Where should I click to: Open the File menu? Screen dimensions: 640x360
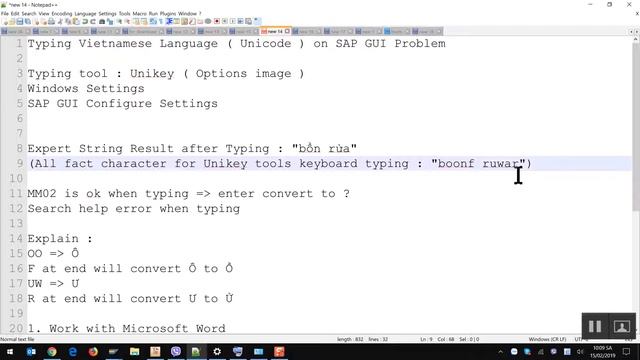pyautogui.click(x=4, y=13)
